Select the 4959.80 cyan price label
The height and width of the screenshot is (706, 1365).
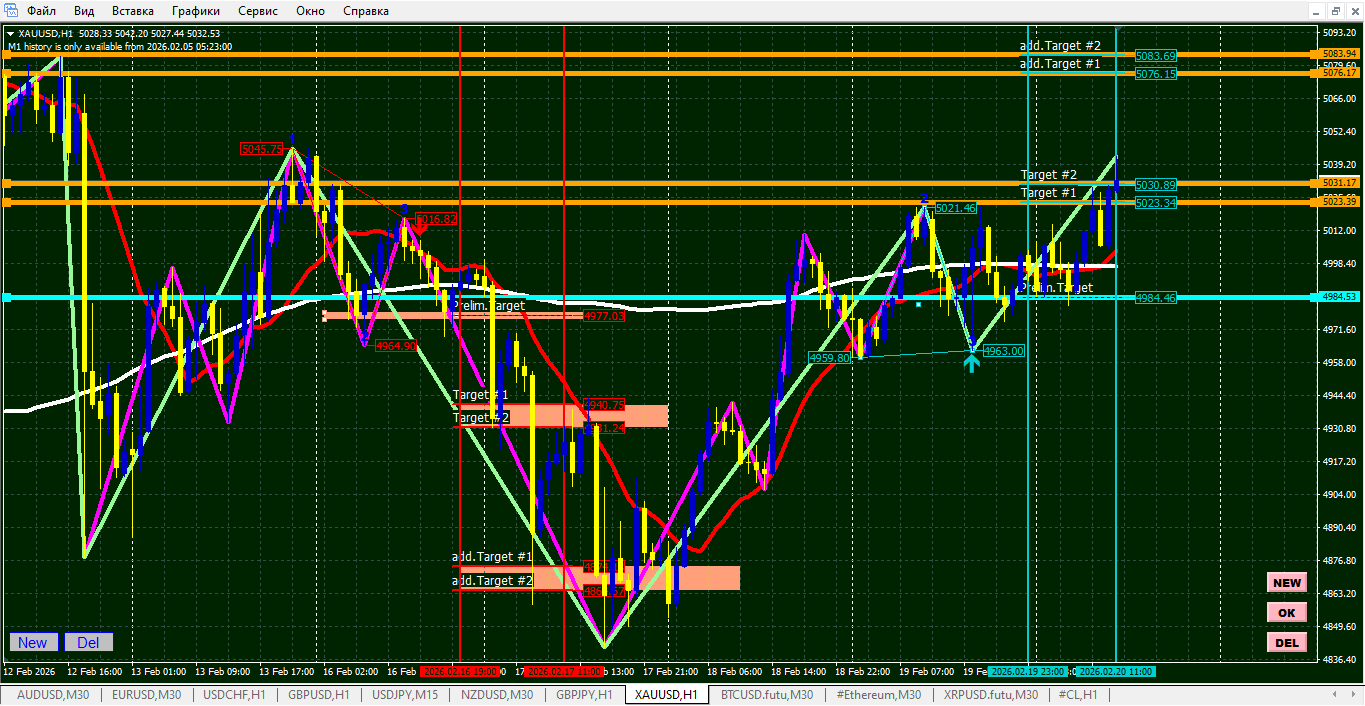click(829, 357)
